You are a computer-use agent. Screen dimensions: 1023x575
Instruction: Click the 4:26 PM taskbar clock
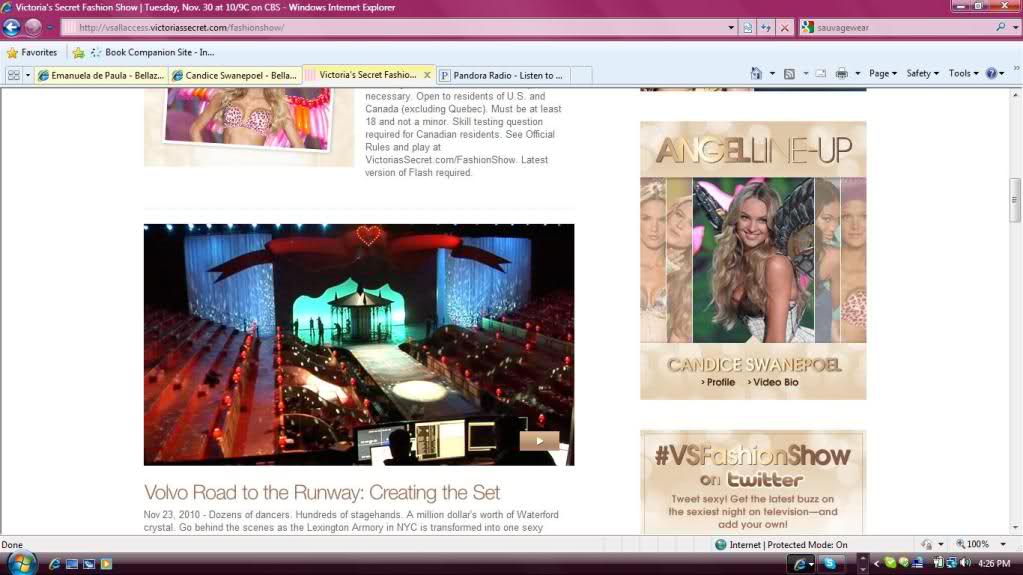[994, 563]
